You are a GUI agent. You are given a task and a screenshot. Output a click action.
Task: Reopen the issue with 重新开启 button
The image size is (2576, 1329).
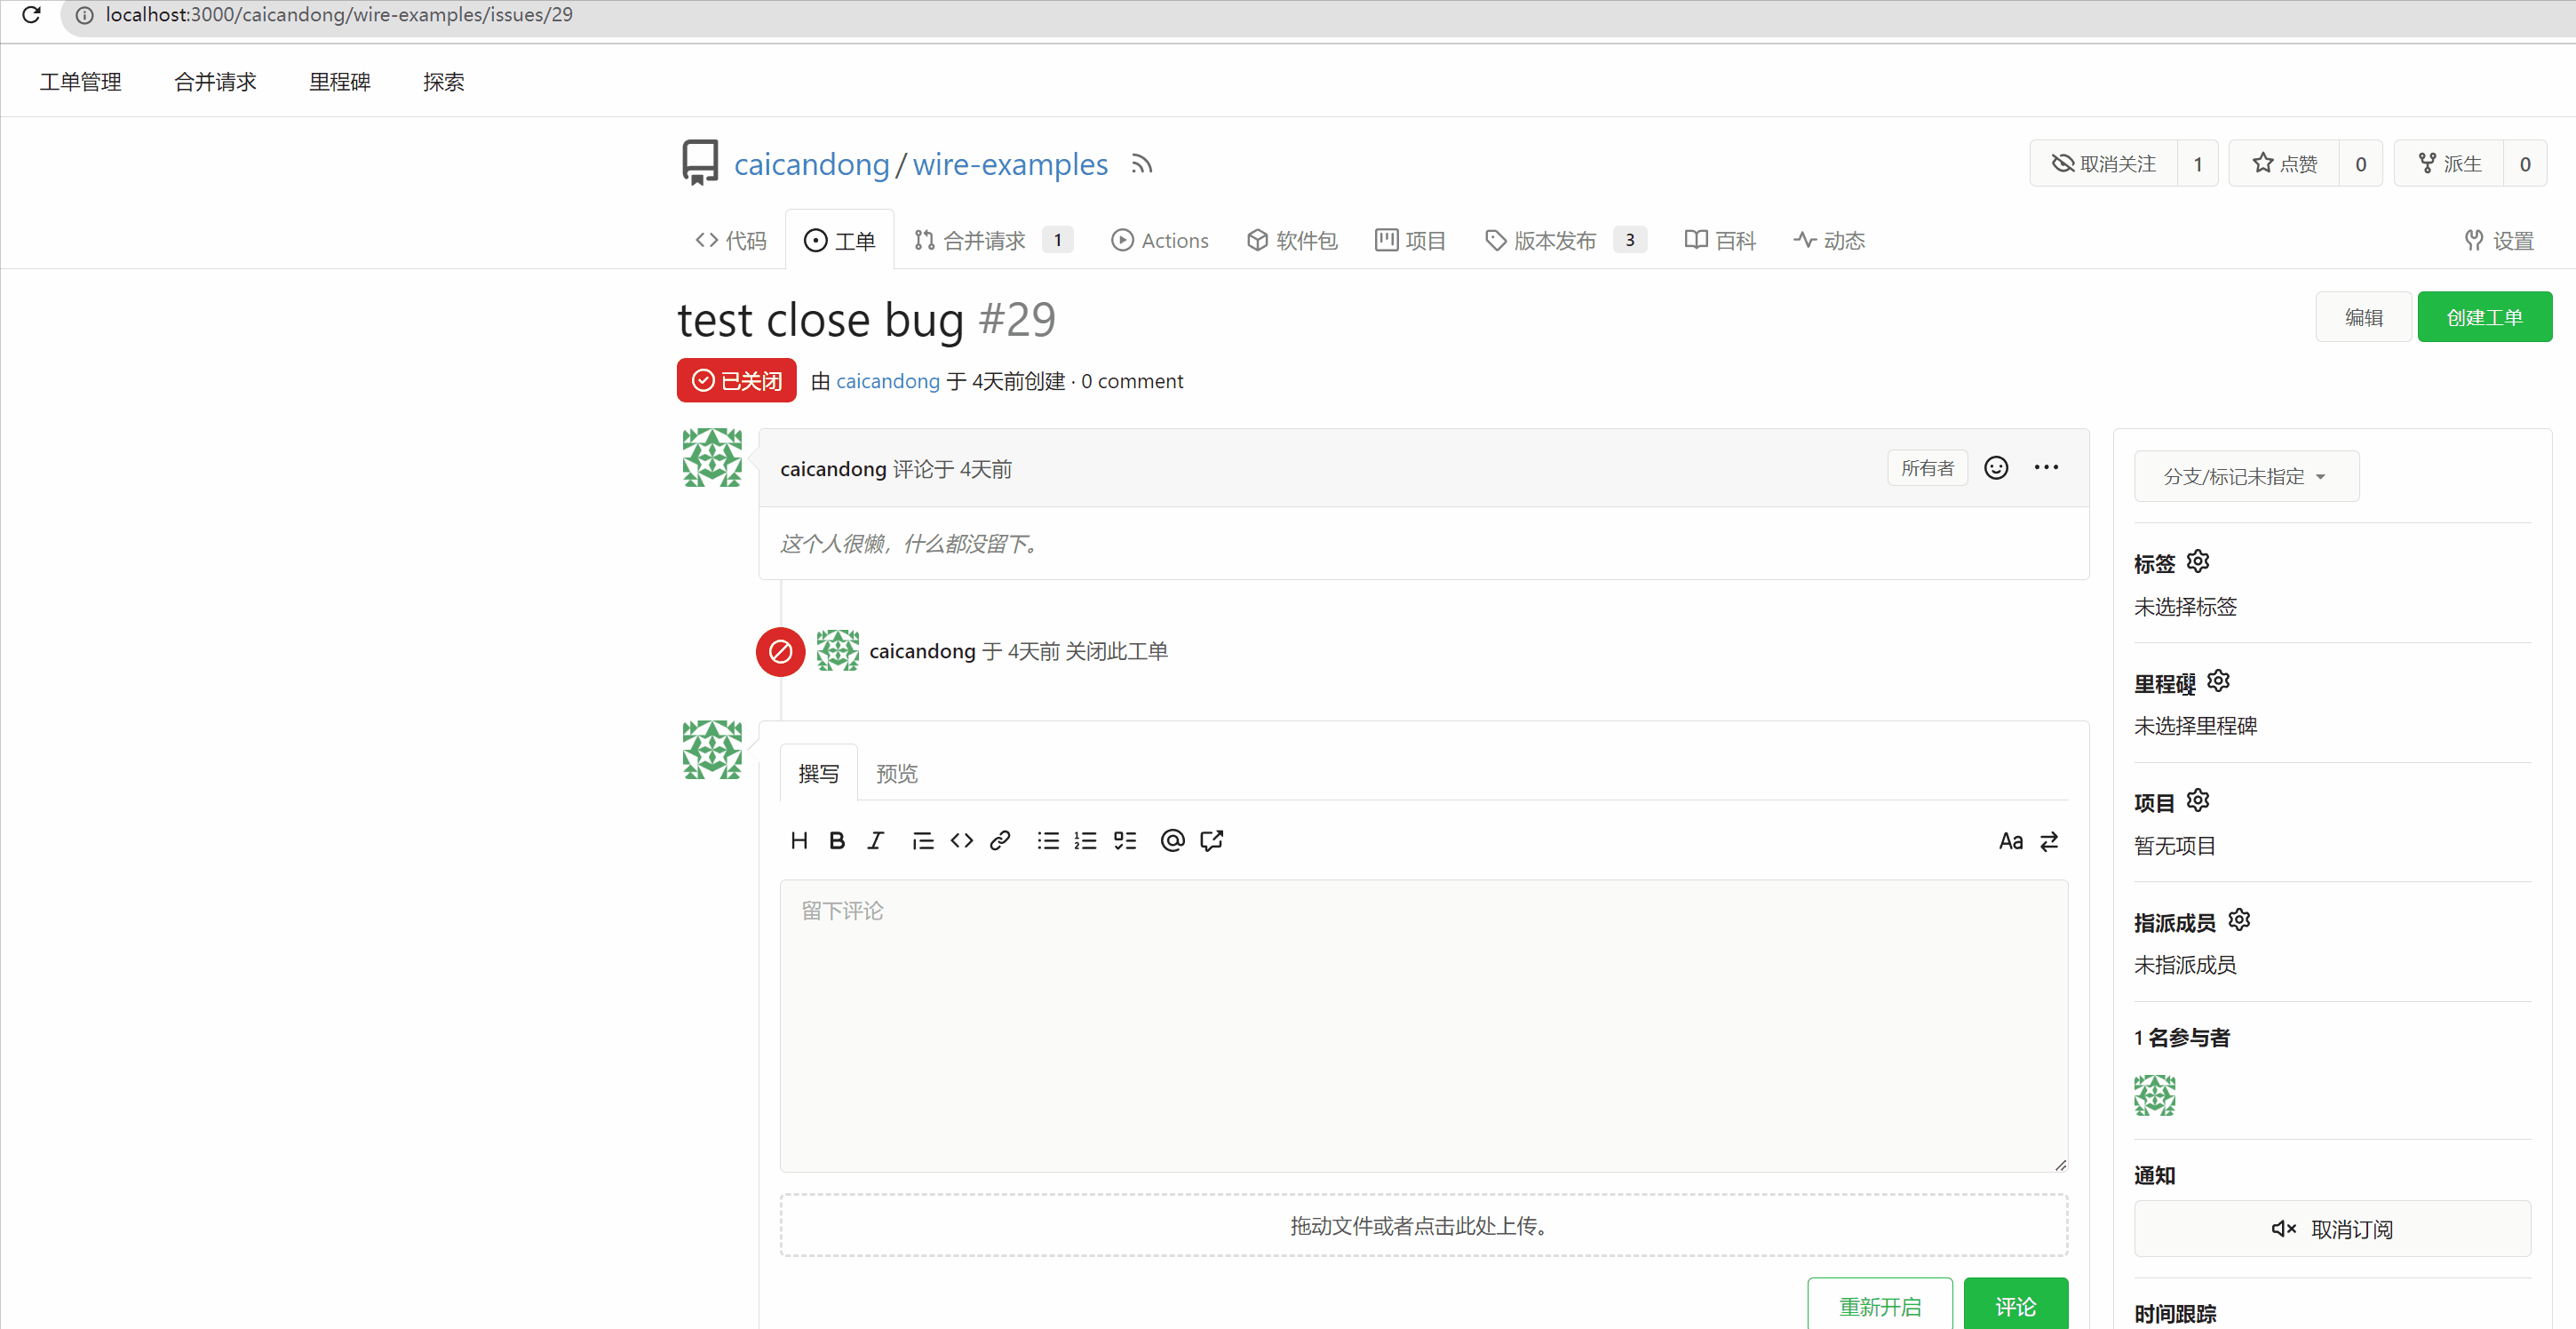coord(1880,1306)
